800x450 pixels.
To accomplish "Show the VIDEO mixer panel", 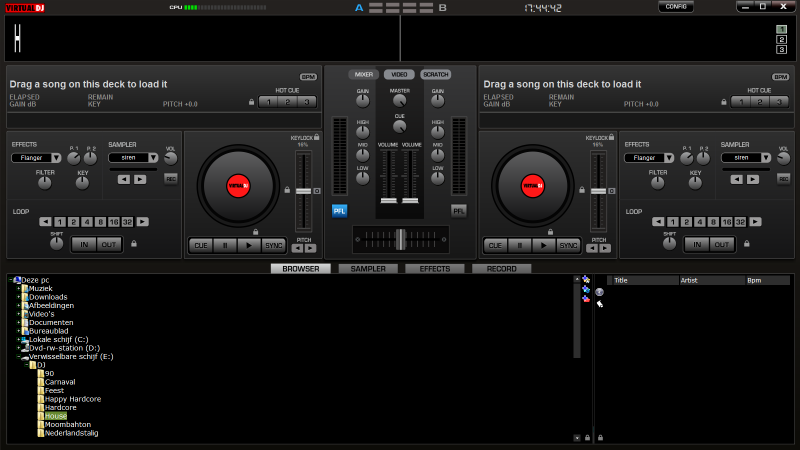I will 399,74.
